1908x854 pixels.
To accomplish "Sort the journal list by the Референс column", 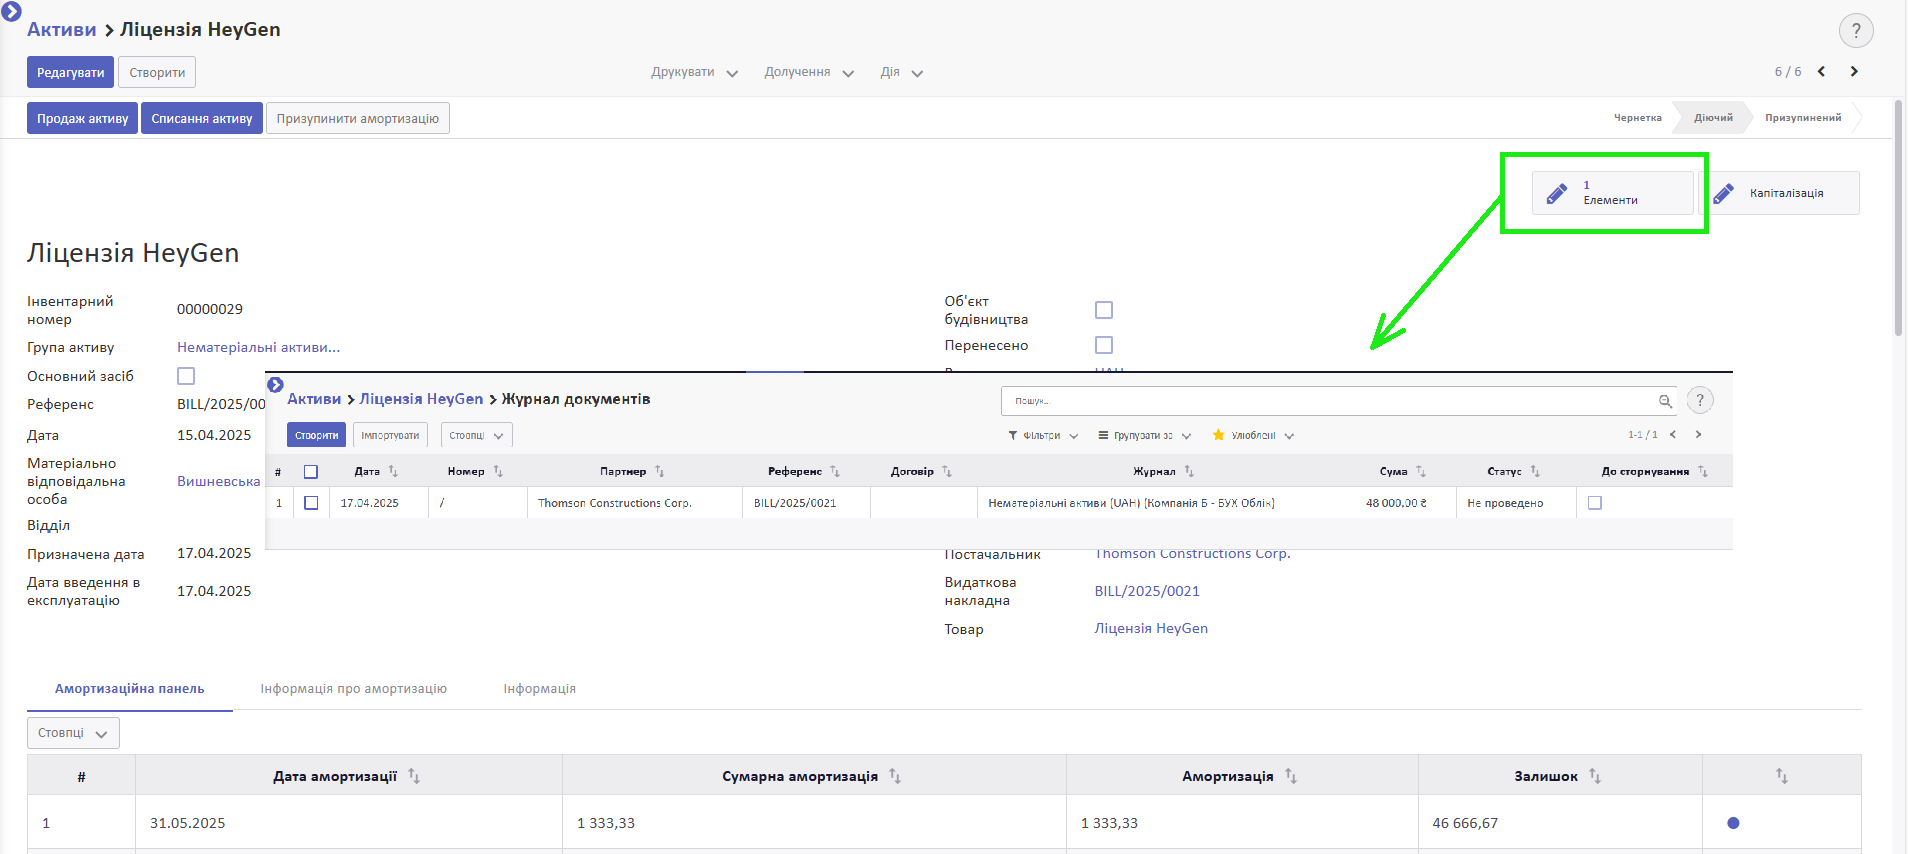I will pyautogui.click(x=835, y=471).
